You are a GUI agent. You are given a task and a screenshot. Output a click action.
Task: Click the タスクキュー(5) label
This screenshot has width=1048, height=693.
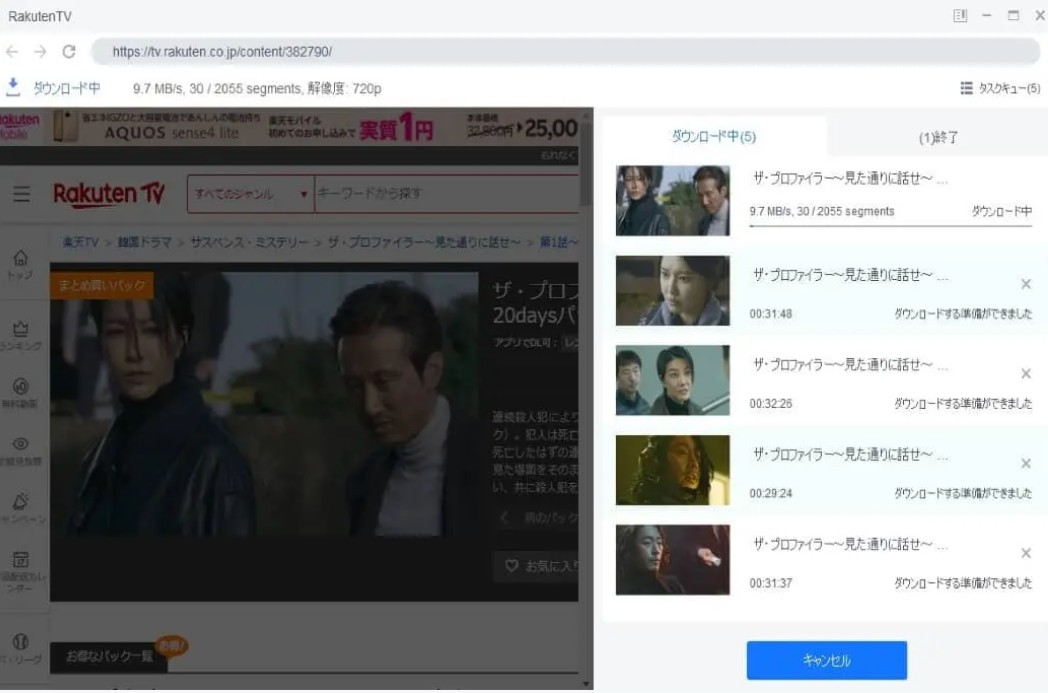point(1009,88)
